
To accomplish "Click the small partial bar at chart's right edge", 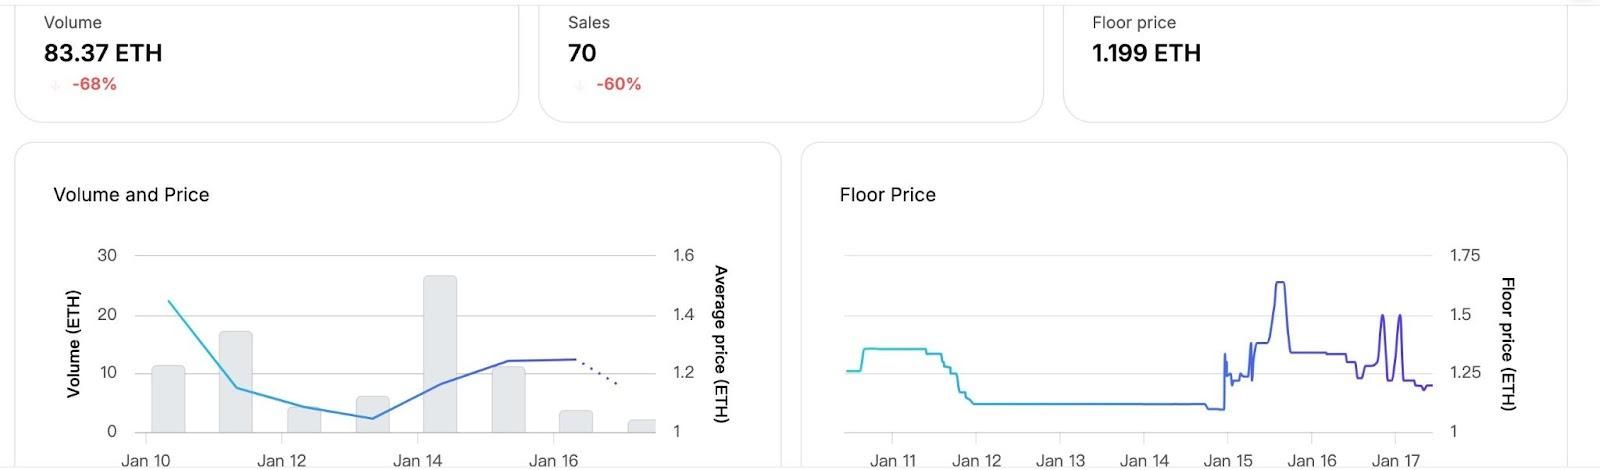I will [x=642, y=426].
